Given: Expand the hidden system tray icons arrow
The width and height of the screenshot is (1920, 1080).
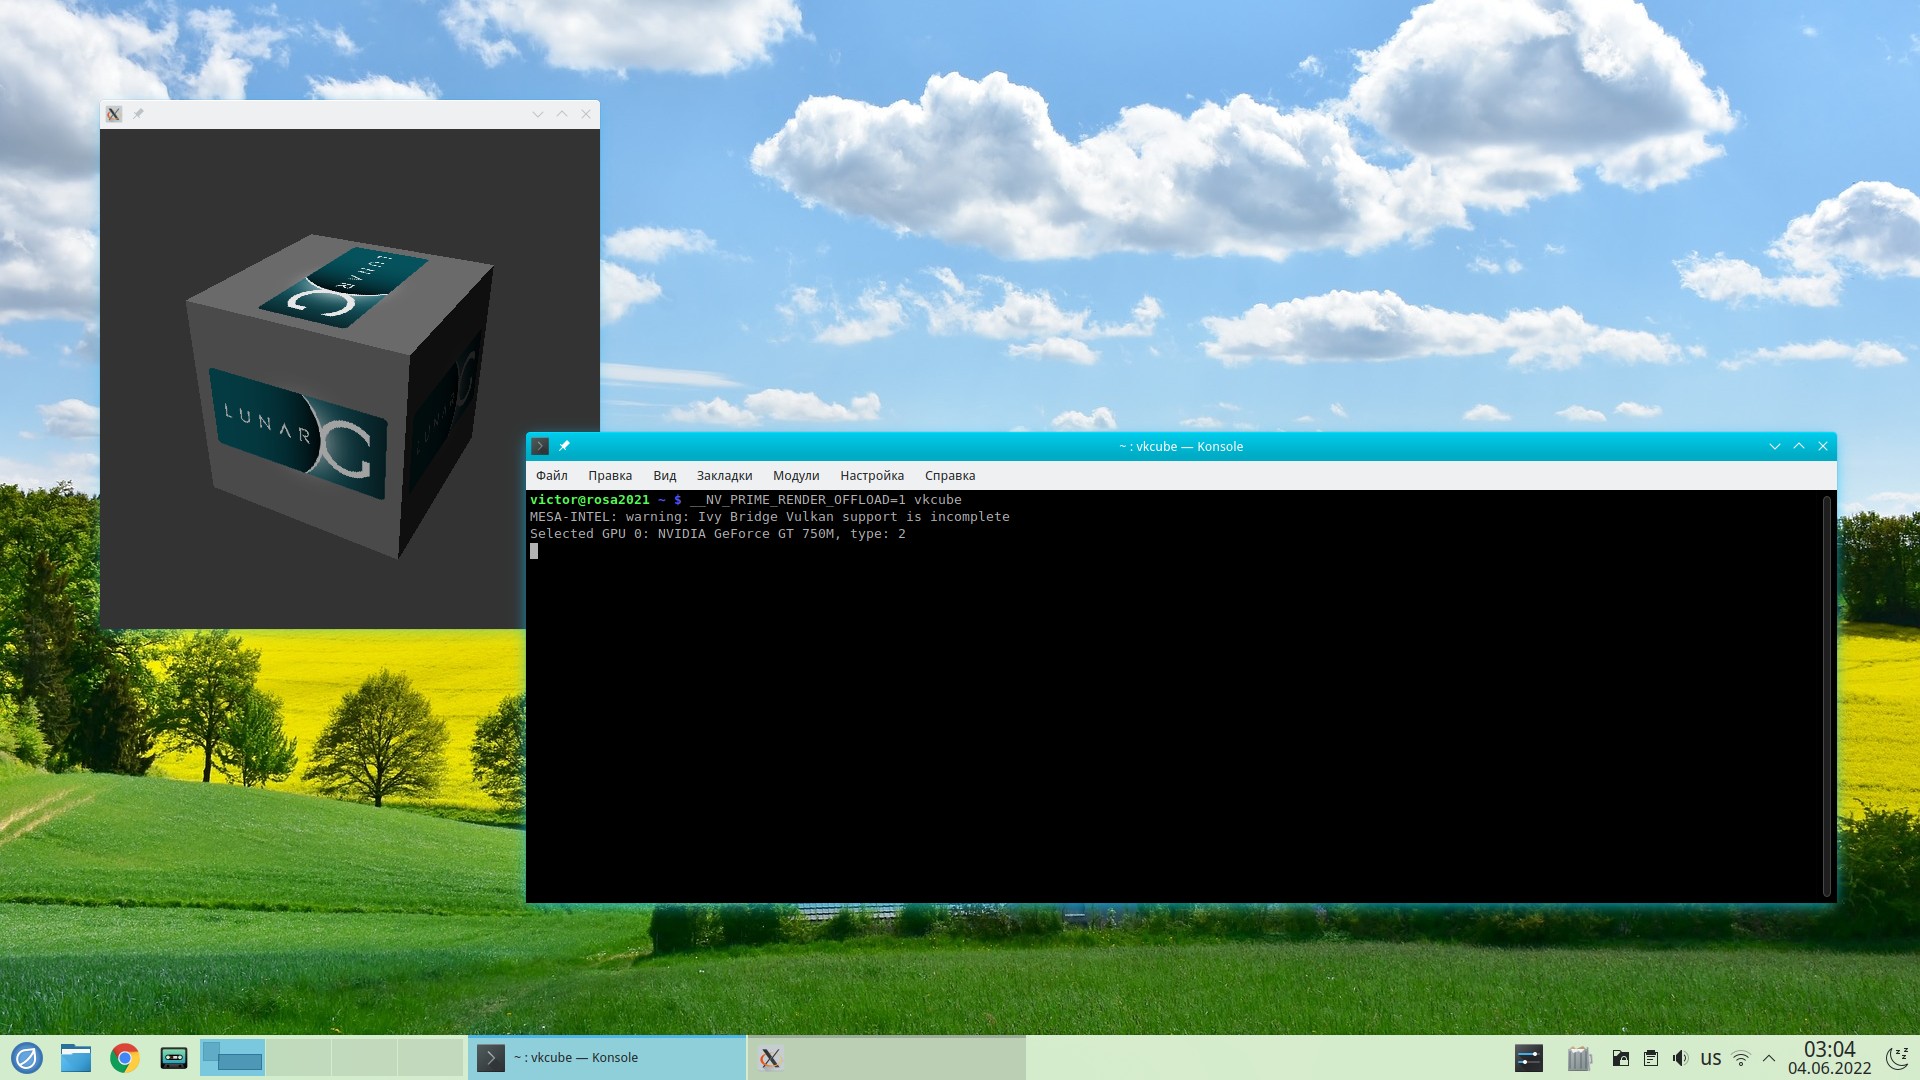Looking at the screenshot, I should (x=1769, y=1058).
